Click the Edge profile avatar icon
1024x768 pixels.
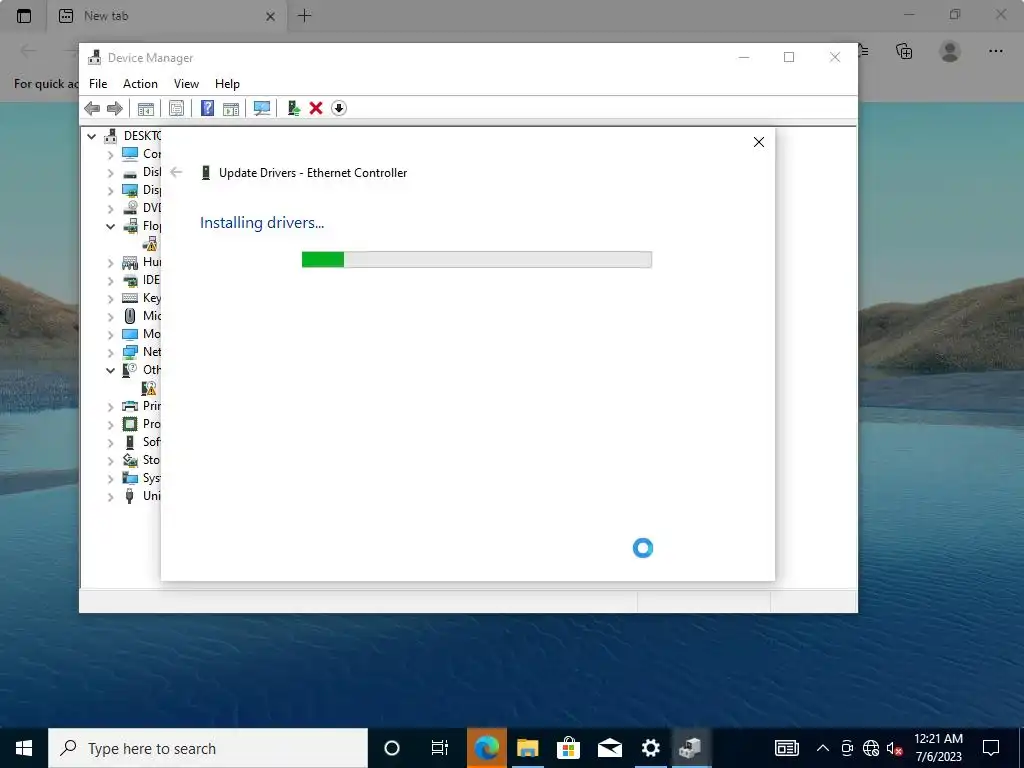click(x=950, y=51)
